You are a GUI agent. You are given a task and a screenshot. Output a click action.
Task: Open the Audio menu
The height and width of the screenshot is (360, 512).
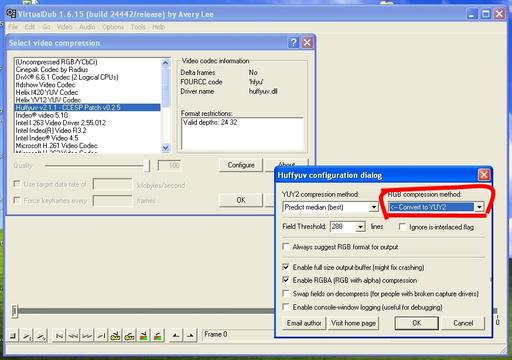(87, 27)
